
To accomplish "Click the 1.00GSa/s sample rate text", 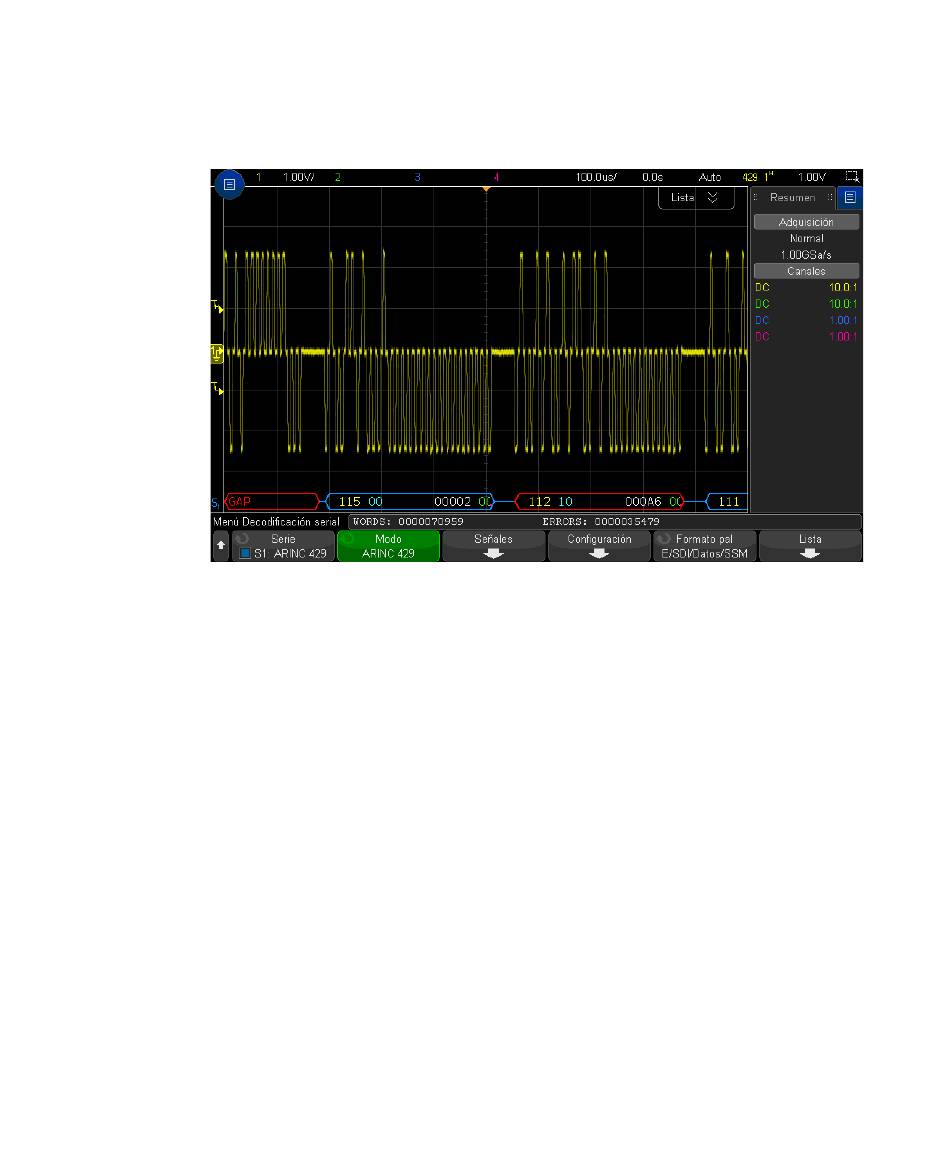I will pyautogui.click(x=806, y=255).
